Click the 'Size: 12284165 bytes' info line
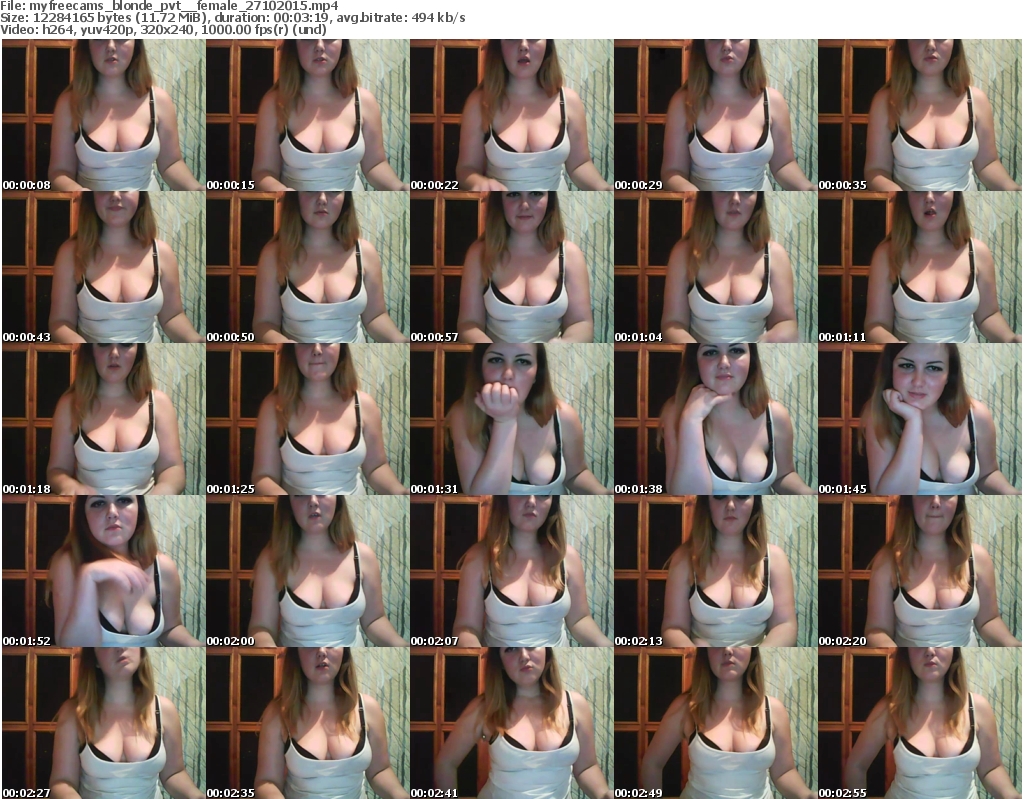 click(x=232, y=18)
